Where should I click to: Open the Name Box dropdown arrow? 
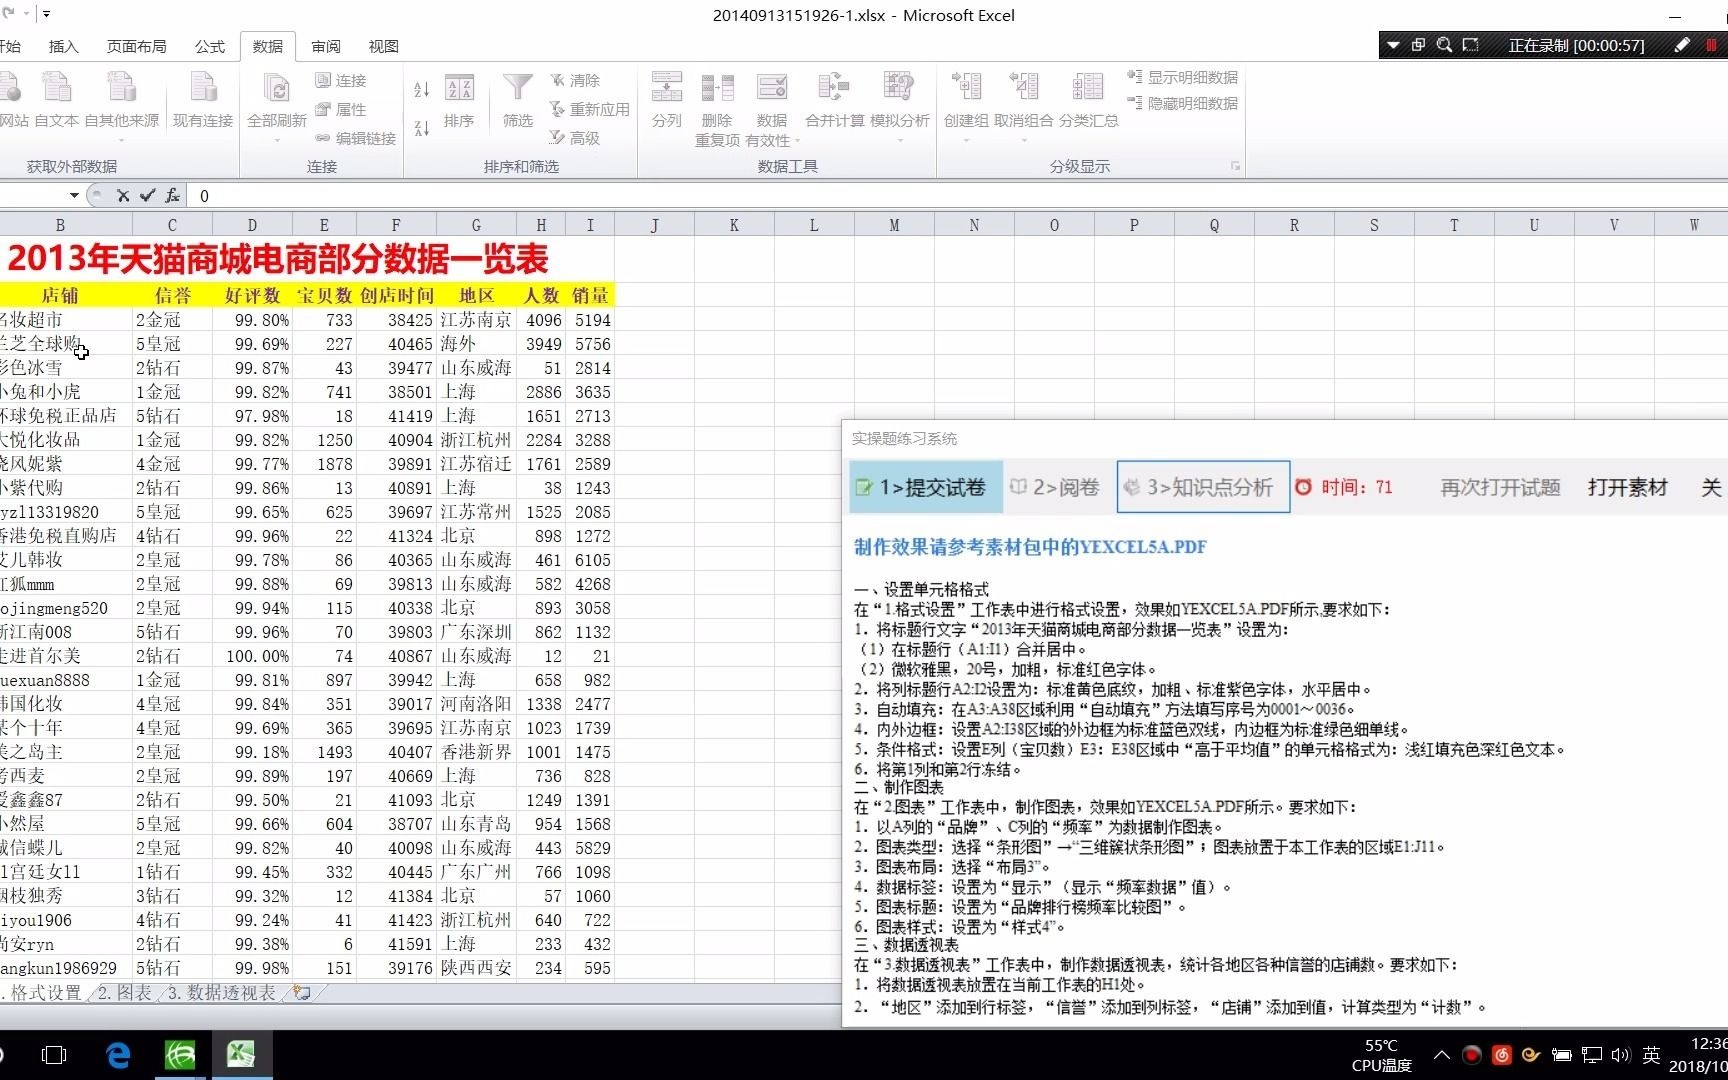(x=75, y=195)
